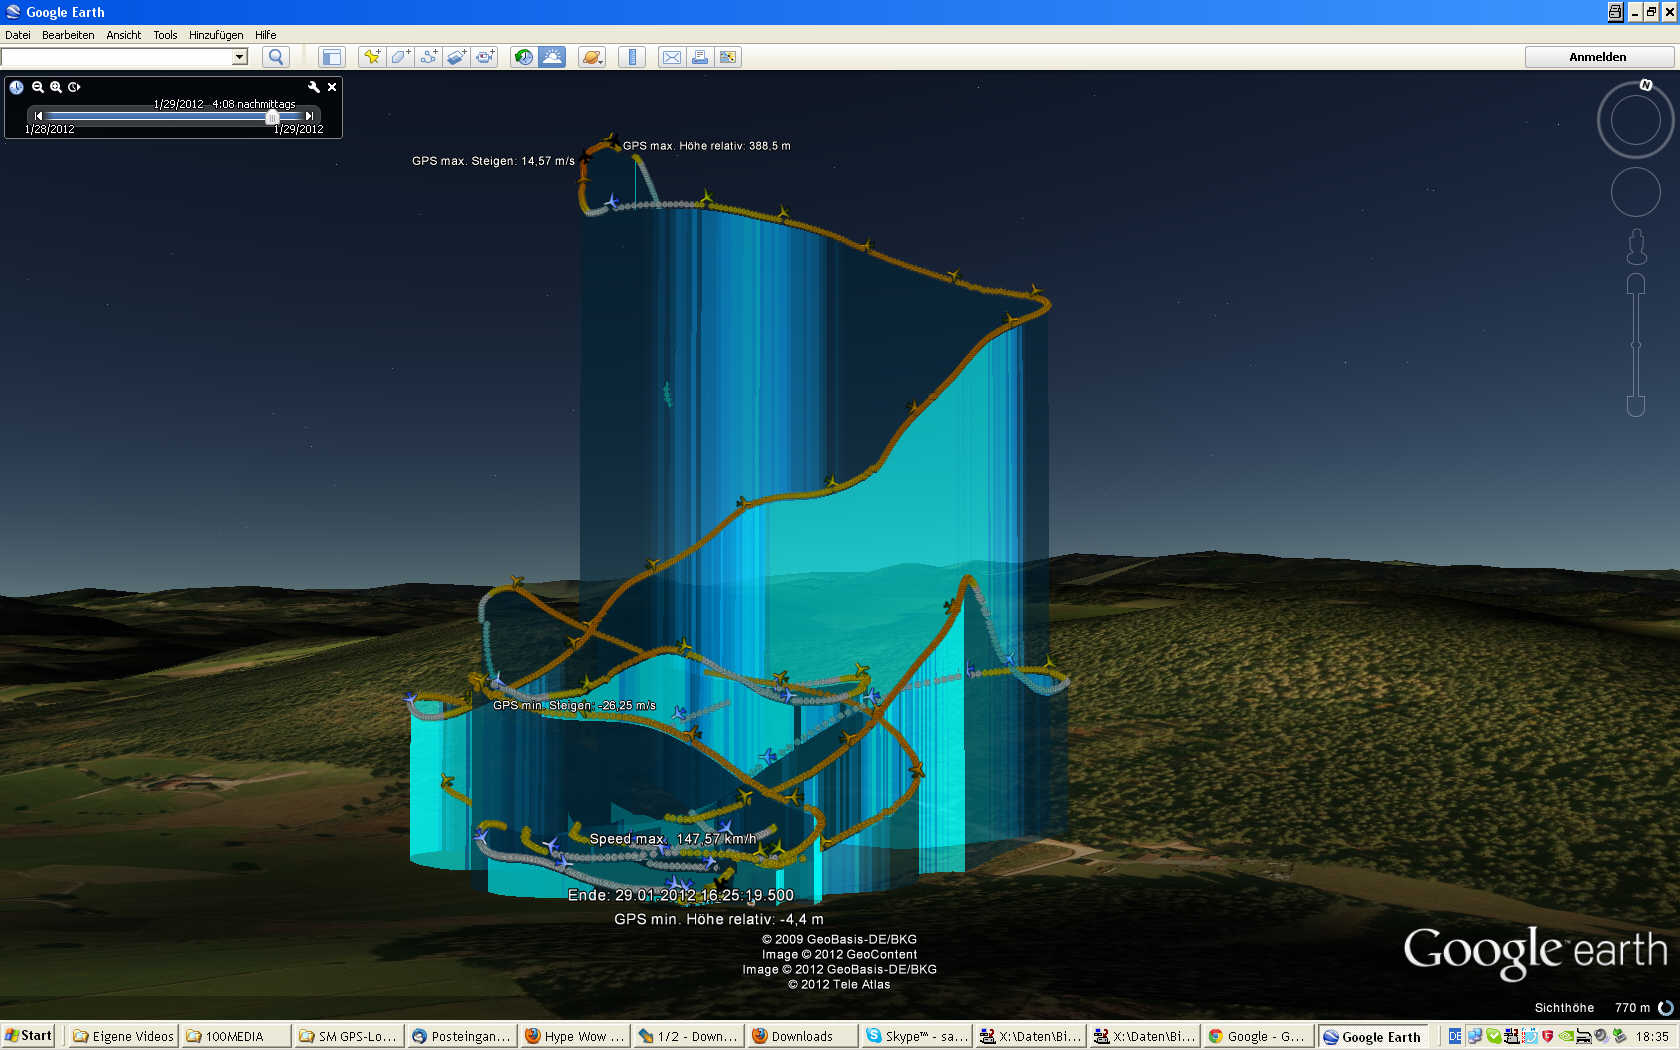
Task: Click the Print toolbar icon
Action: (x=700, y=57)
